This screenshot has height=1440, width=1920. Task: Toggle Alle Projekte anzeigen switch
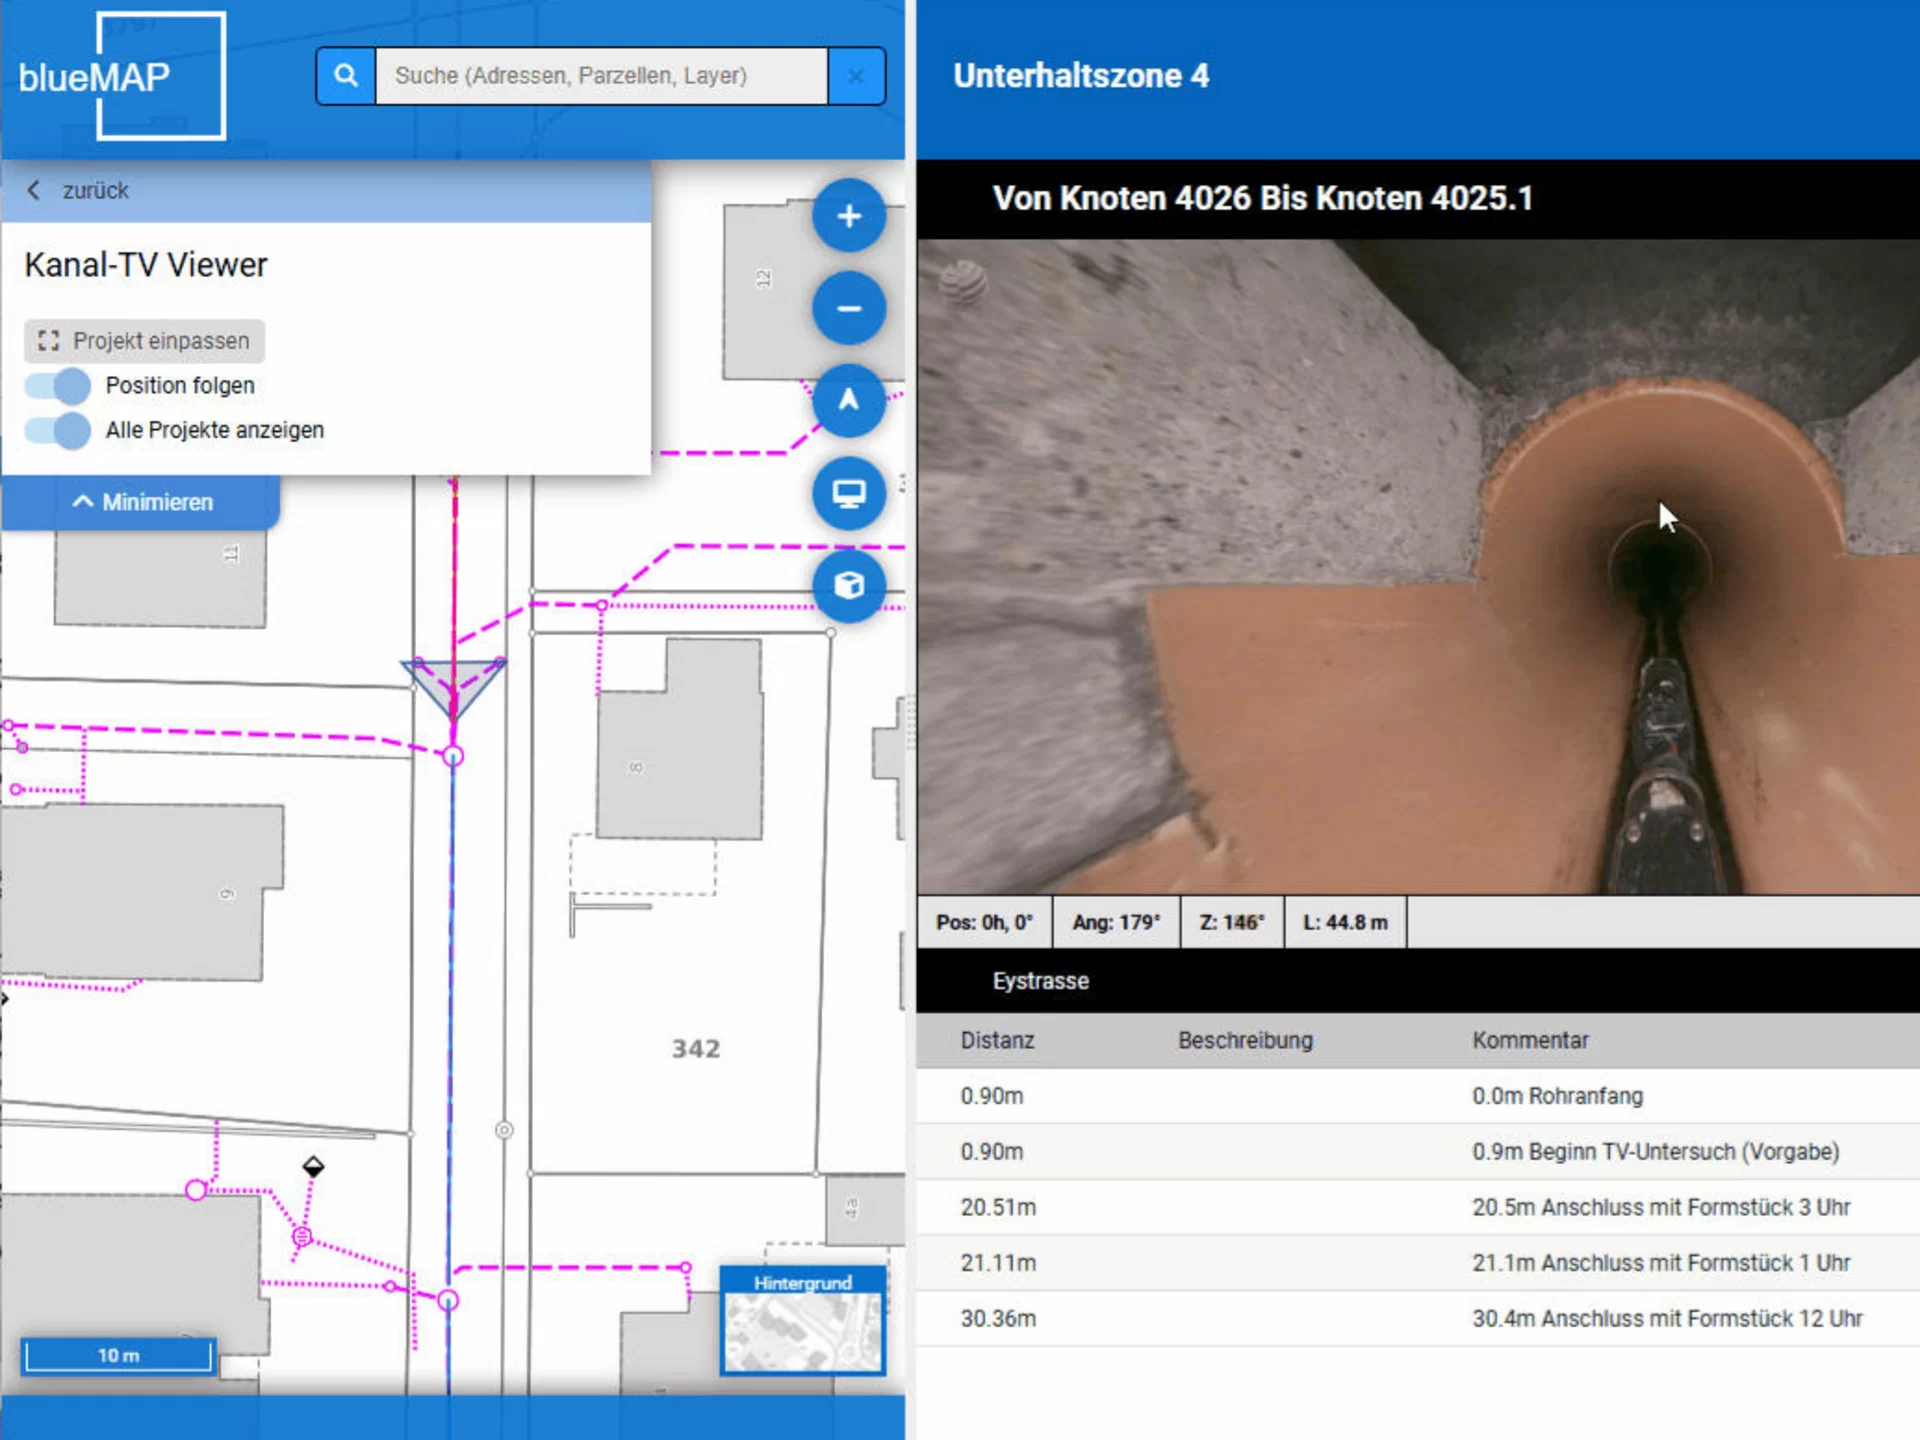pos(58,430)
